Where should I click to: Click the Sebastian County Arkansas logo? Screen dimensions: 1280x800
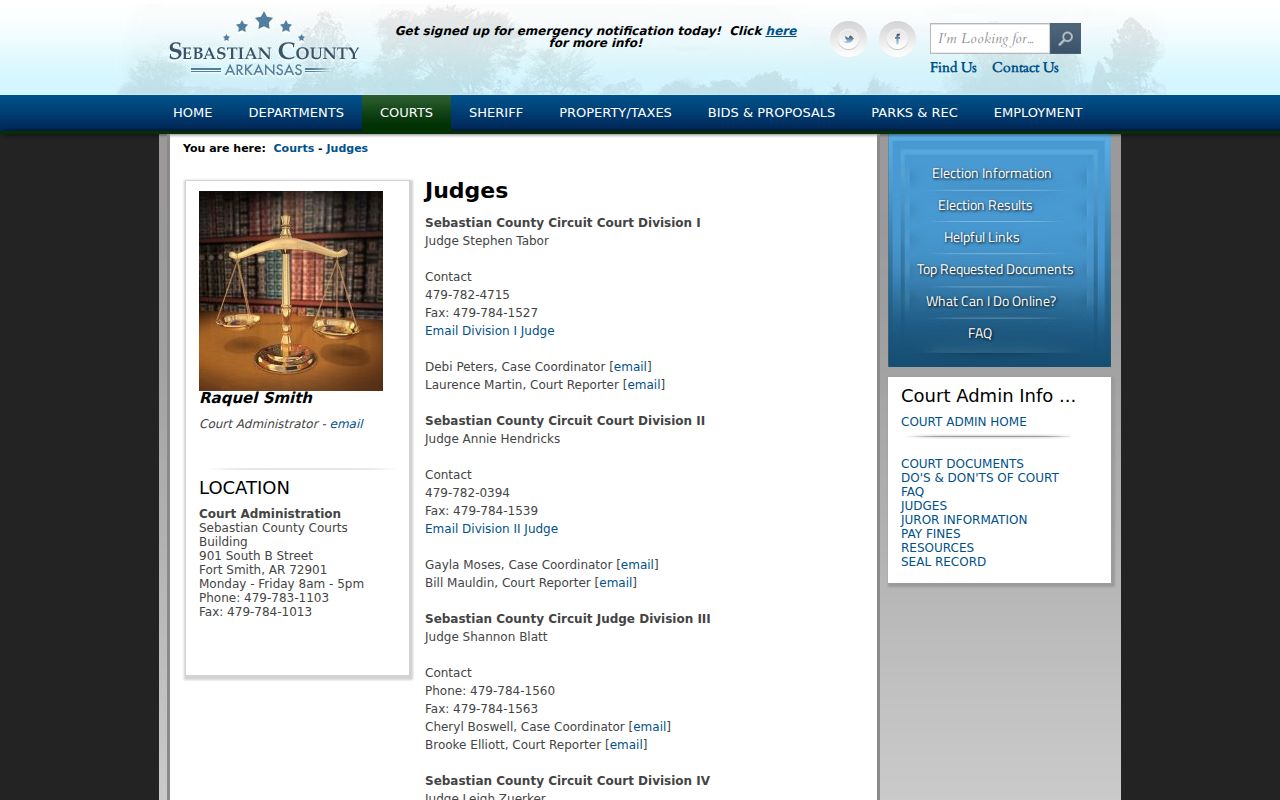click(264, 45)
